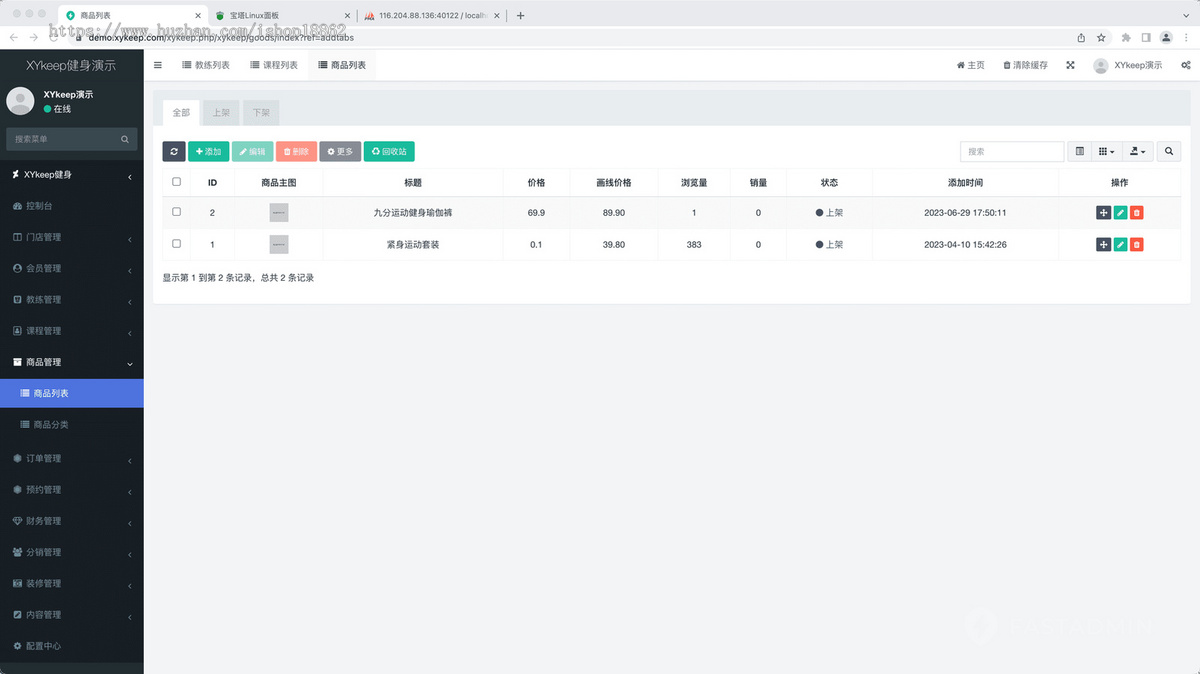Click the green edit pencil icon for row ID 2
1200x674 pixels.
click(x=1120, y=213)
